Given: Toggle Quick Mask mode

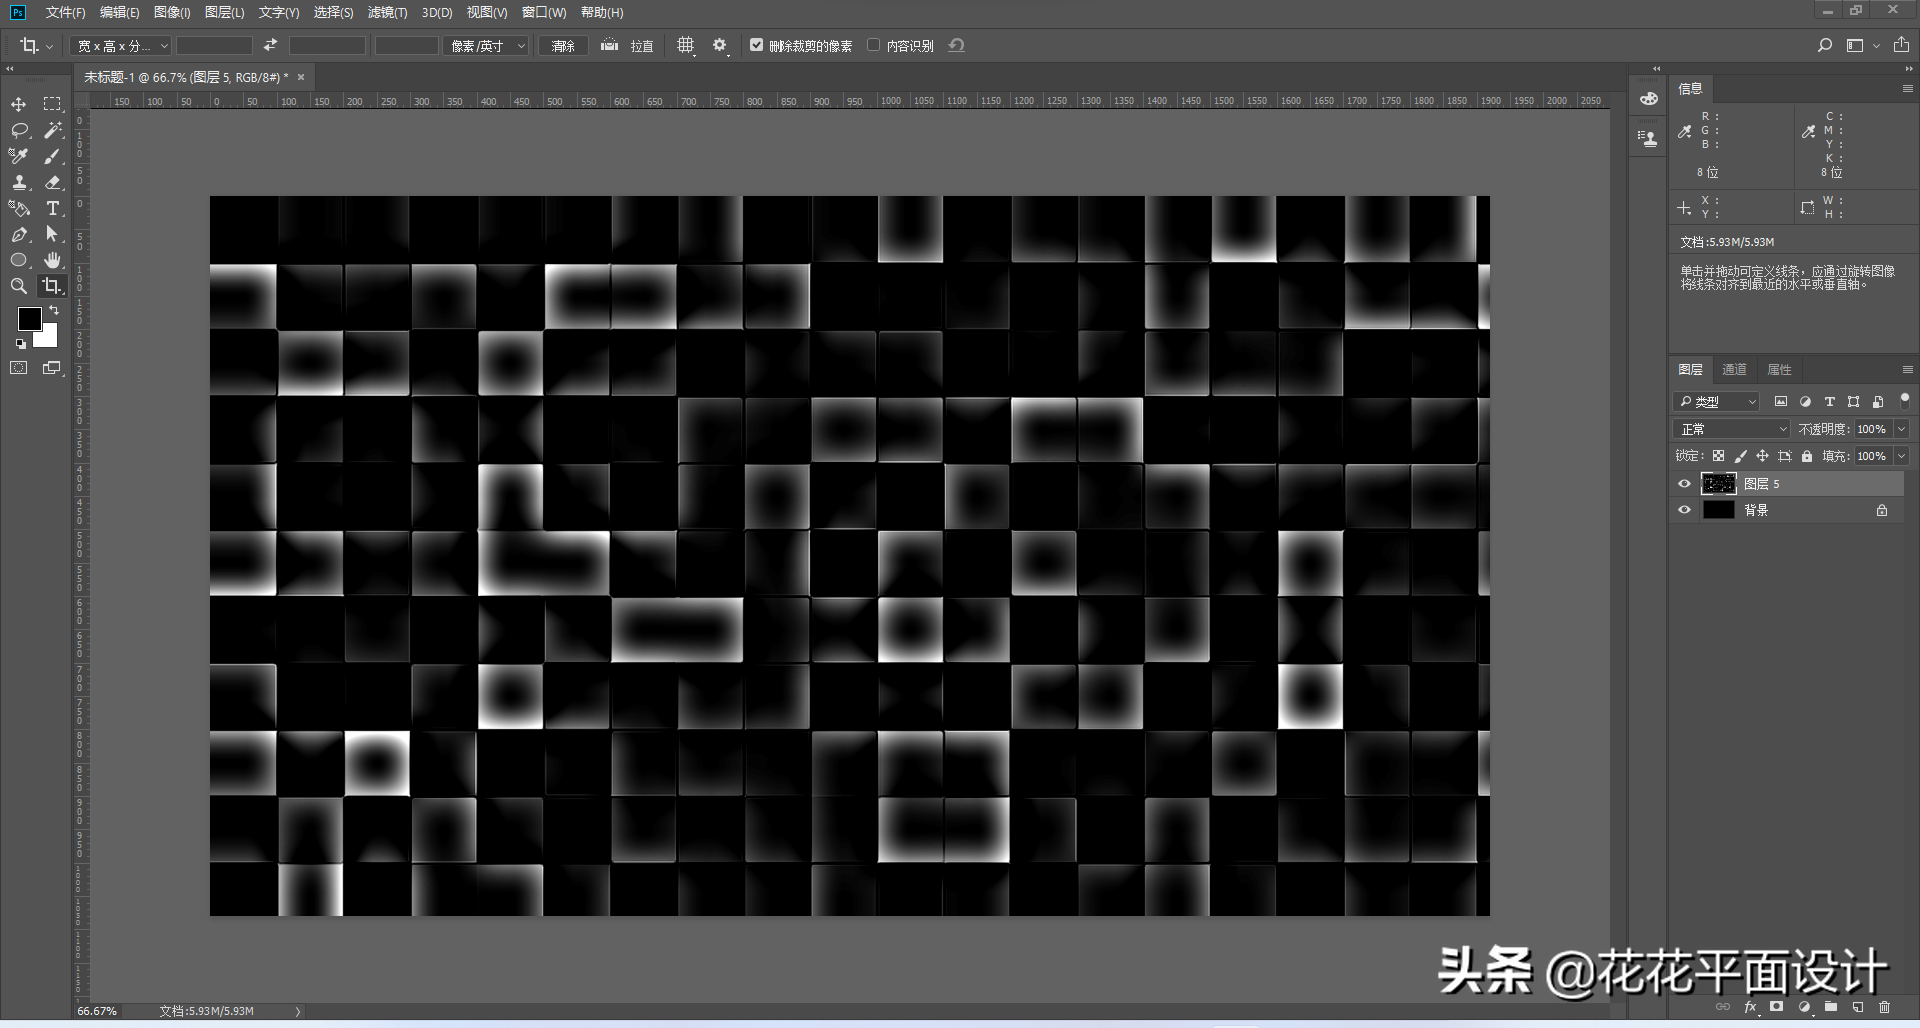Looking at the screenshot, I should point(18,368).
